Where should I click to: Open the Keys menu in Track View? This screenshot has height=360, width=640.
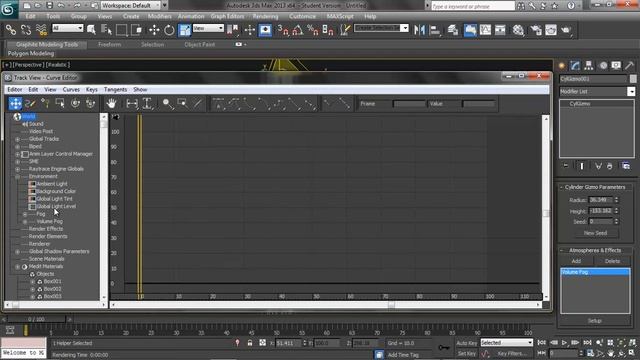(x=91, y=89)
